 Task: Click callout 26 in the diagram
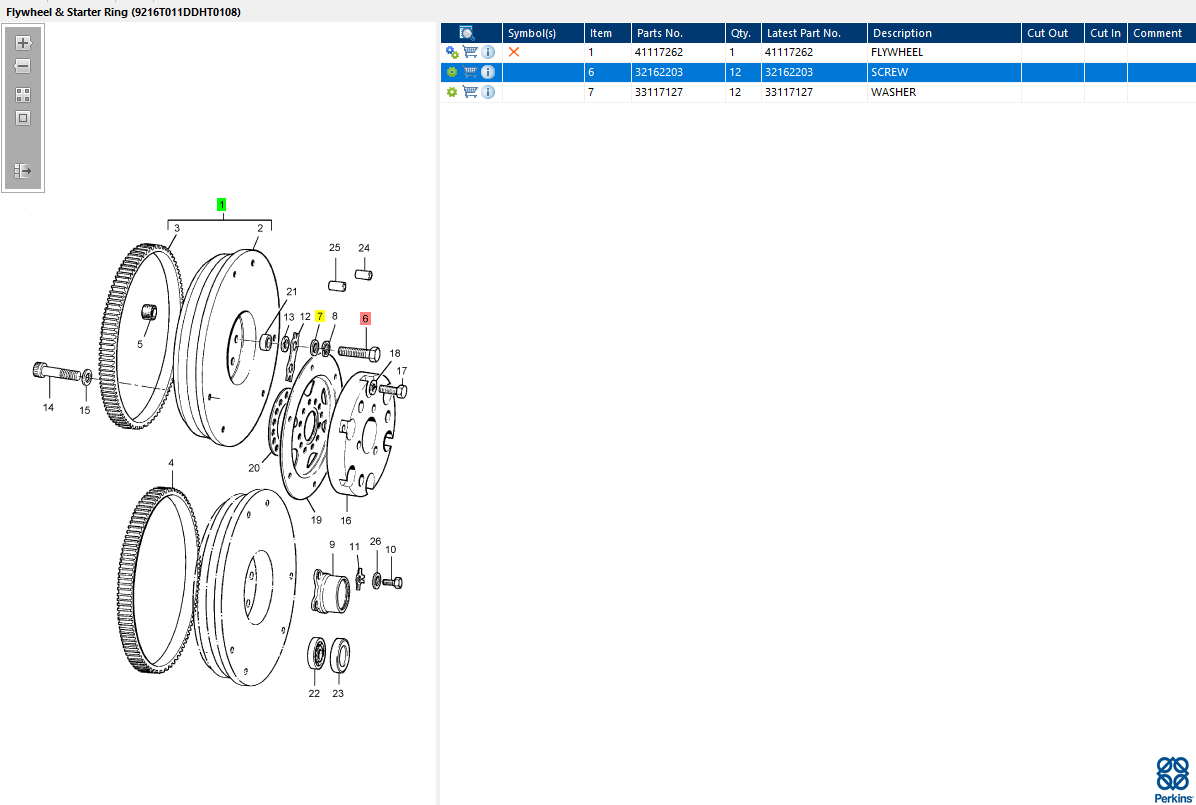375,541
